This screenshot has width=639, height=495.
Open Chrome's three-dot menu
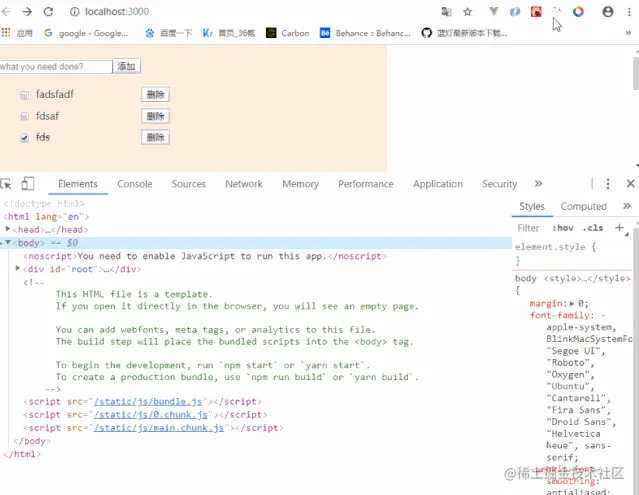pos(630,12)
